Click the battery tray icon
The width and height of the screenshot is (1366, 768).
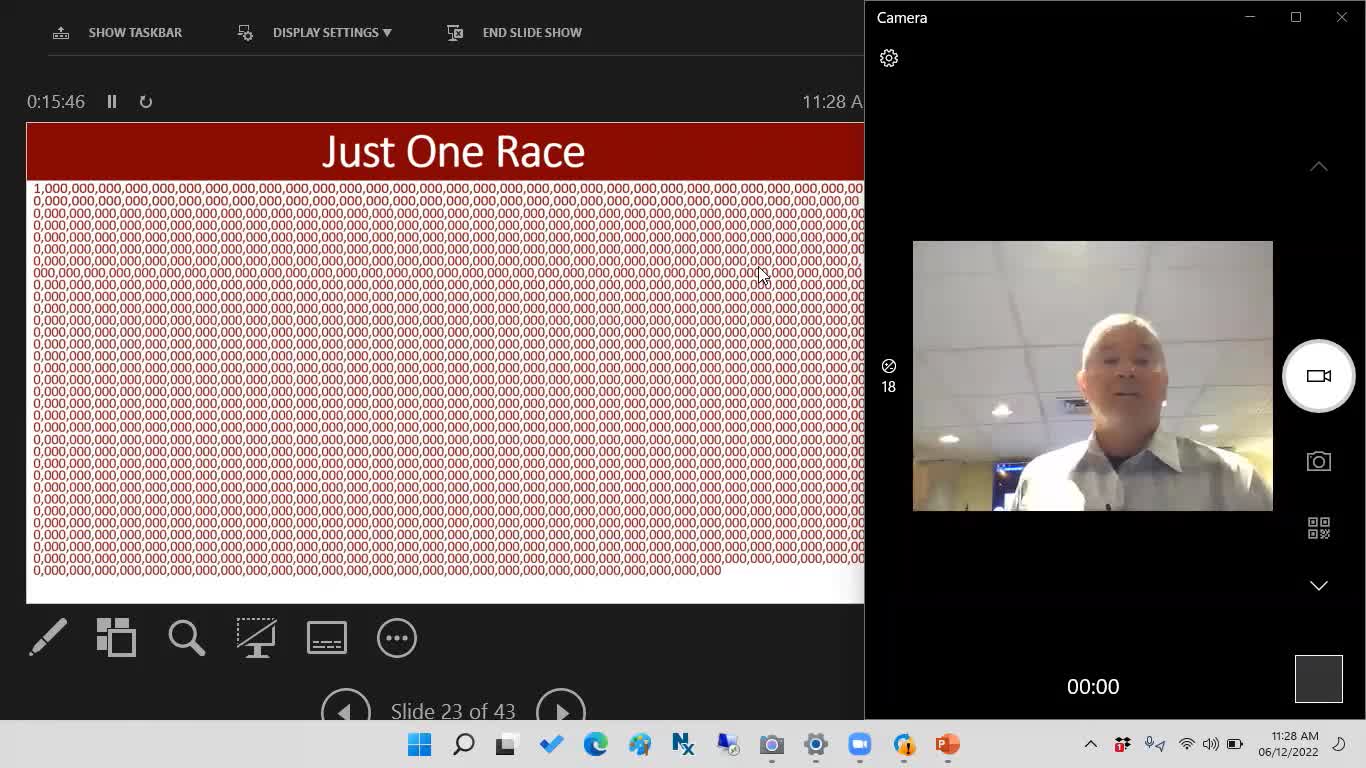click(x=1235, y=744)
